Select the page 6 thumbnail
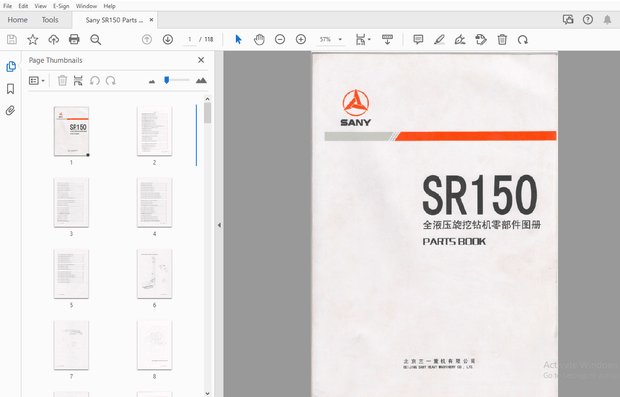 coord(154,274)
